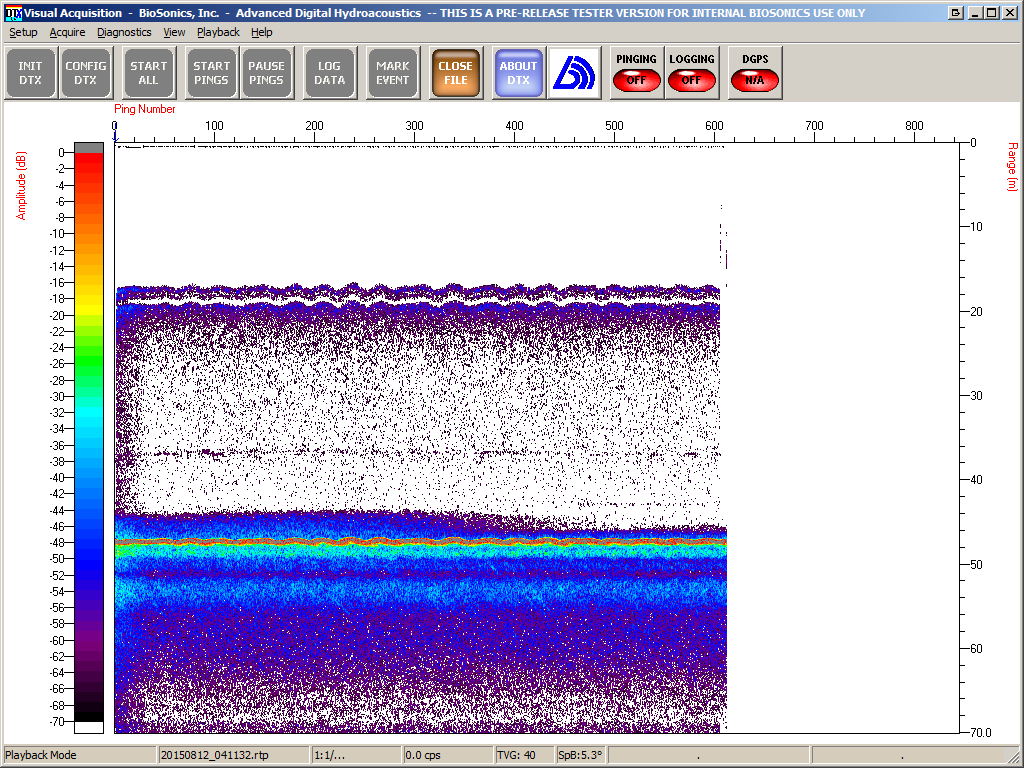
Task: Open the Diagnostics menu
Action: [x=124, y=32]
